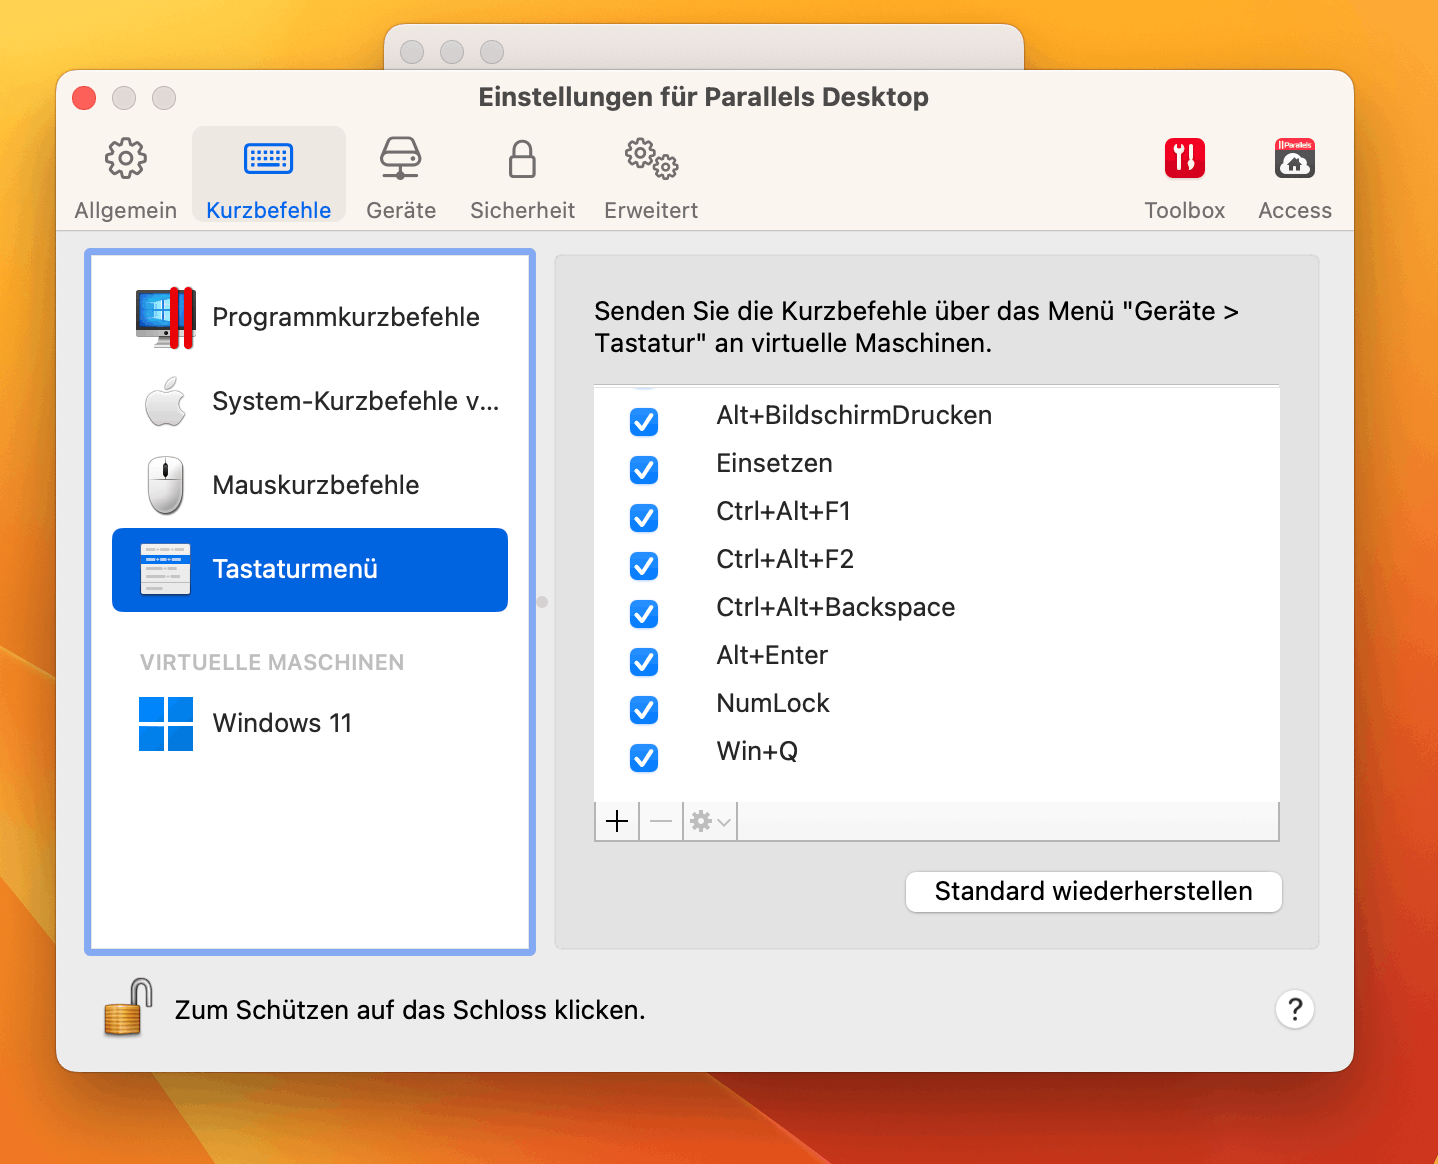Select the Alt+BildschirmDrucken shortcut text

(854, 416)
